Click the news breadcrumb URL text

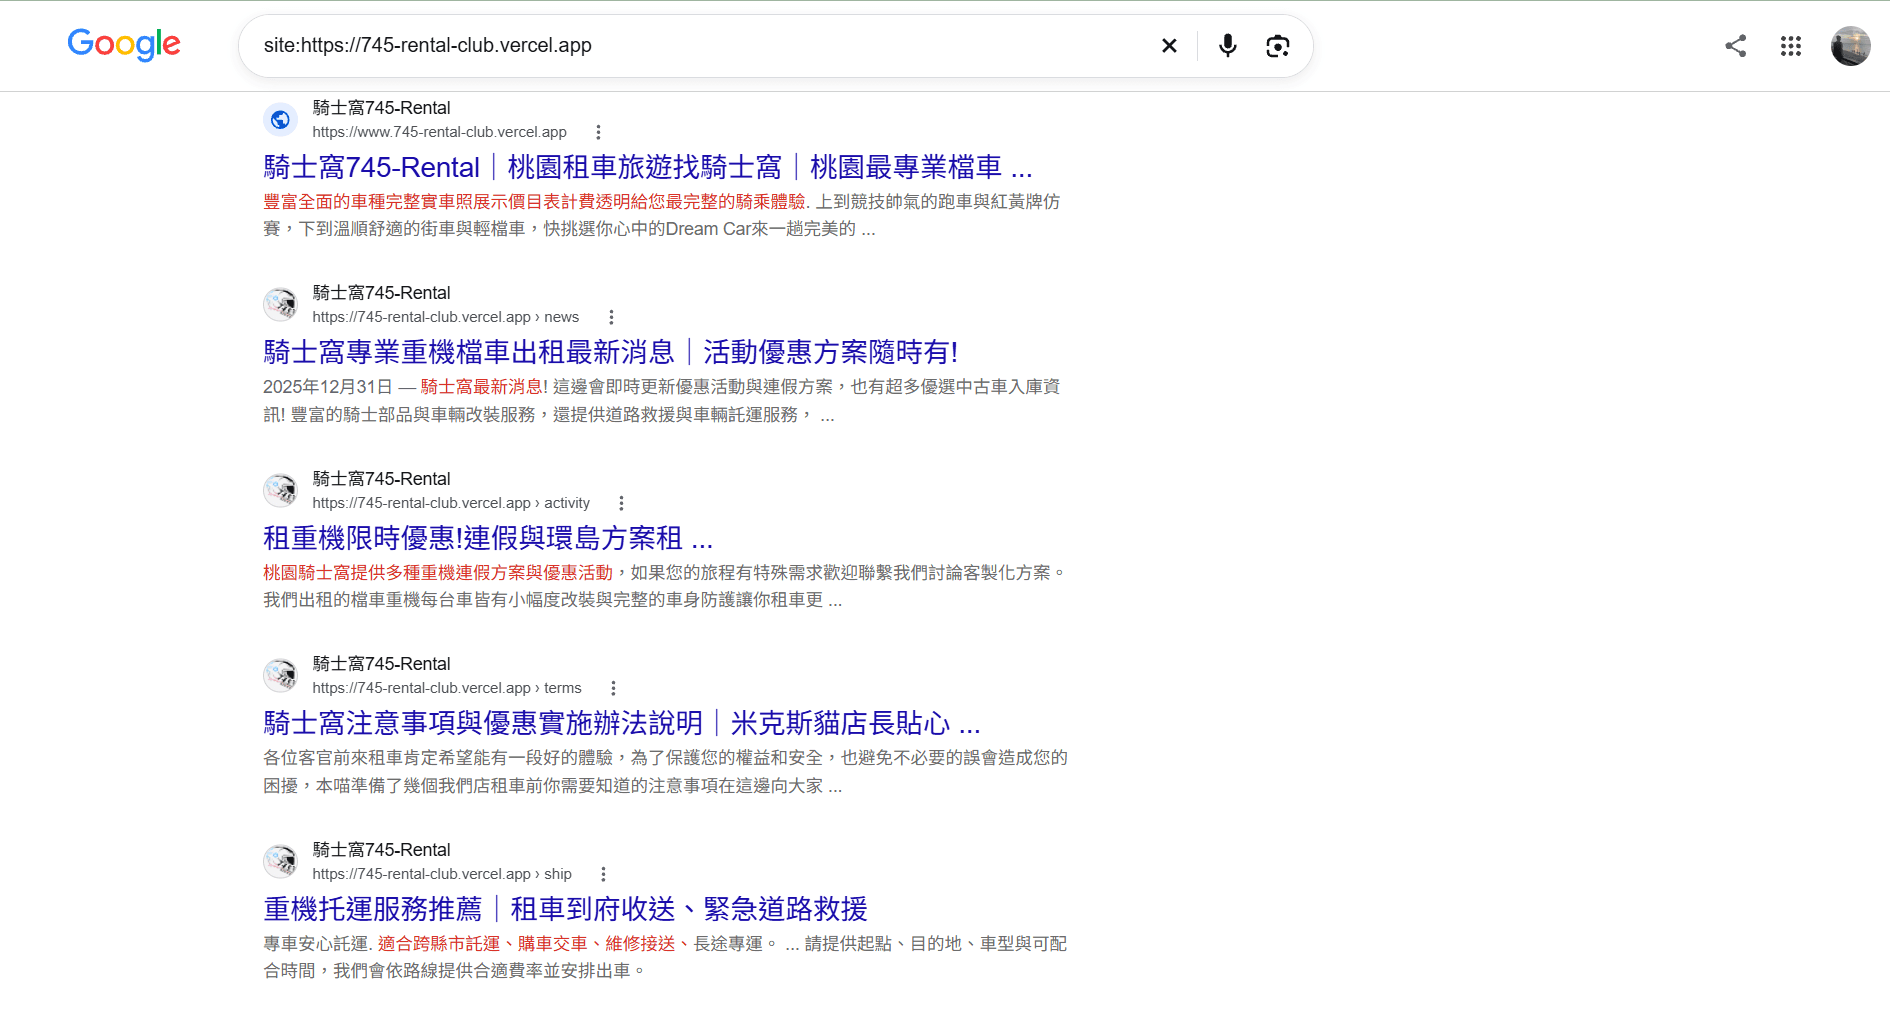tap(445, 317)
